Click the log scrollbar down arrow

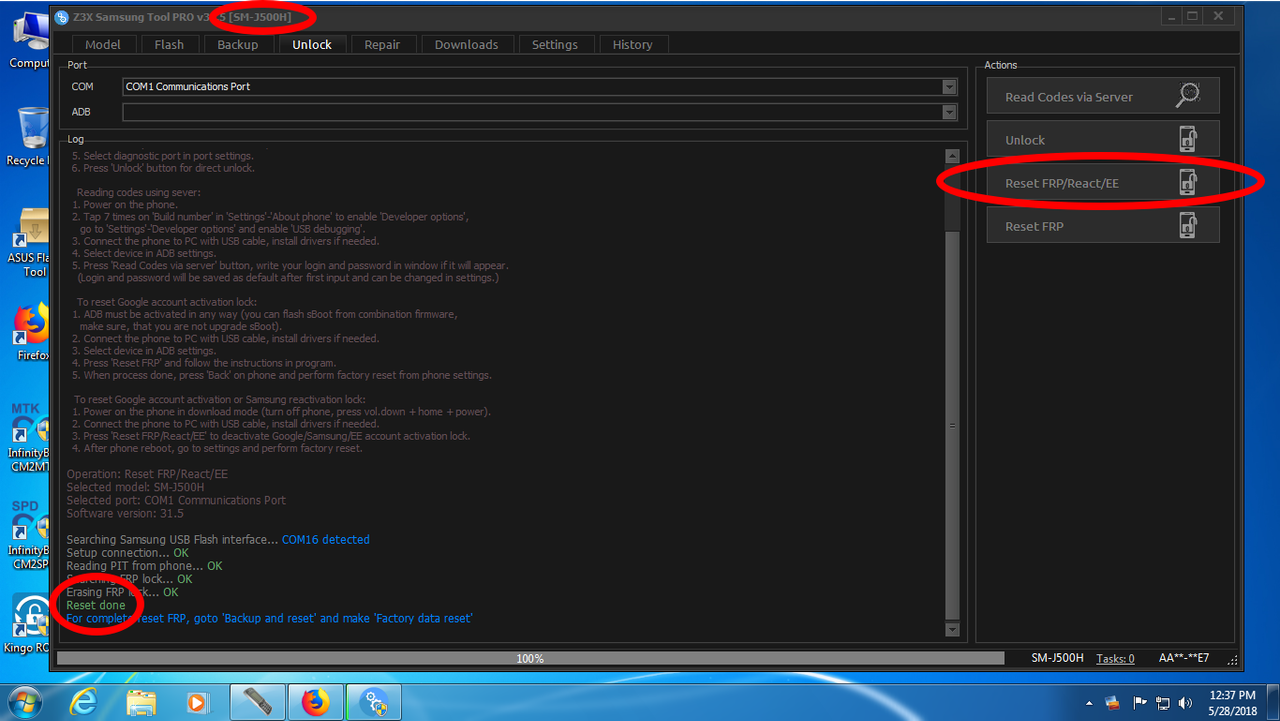click(952, 629)
